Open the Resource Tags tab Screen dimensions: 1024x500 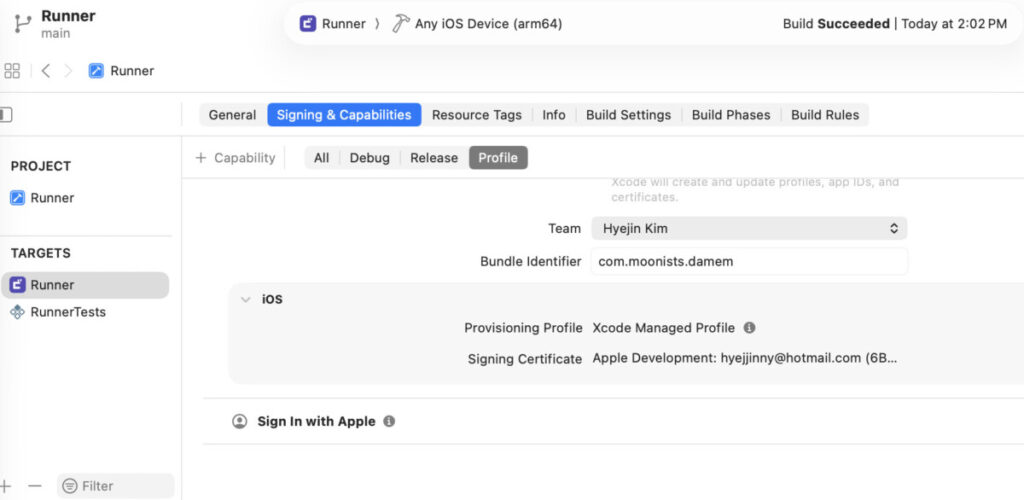(x=477, y=115)
